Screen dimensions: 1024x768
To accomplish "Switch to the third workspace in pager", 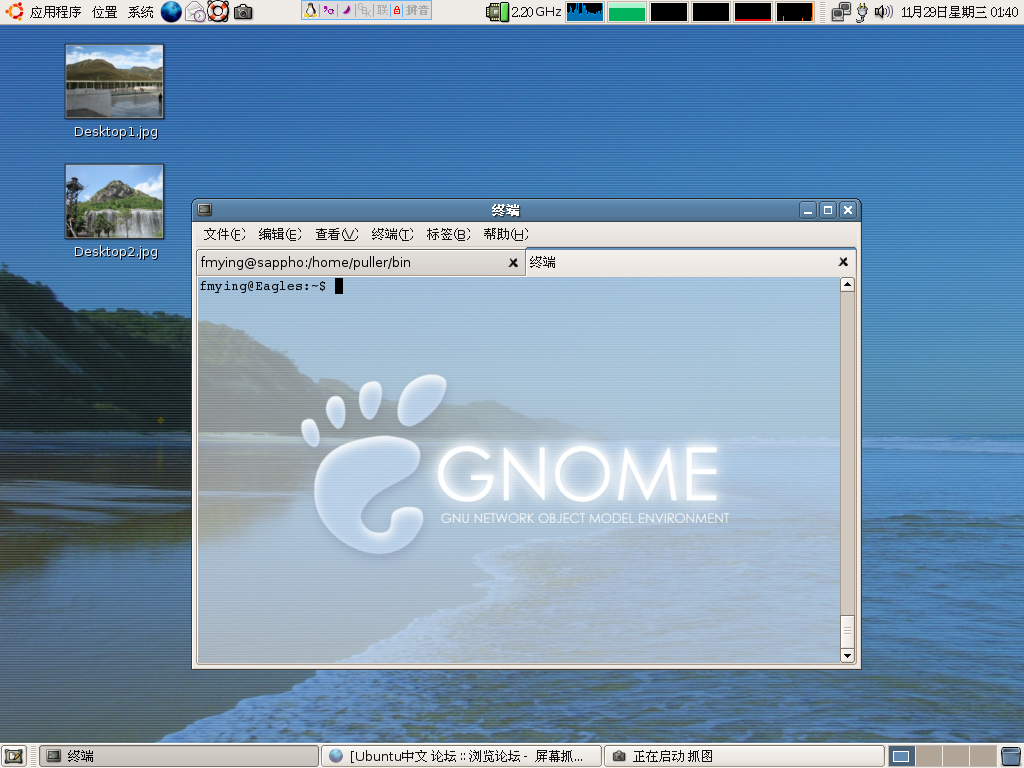I will pos(955,757).
